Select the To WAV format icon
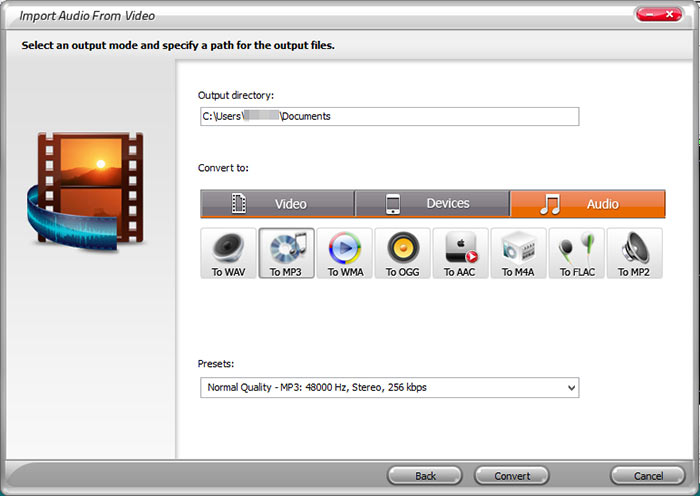The image size is (700, 496). pyautogui.click(x=229, y=253)
